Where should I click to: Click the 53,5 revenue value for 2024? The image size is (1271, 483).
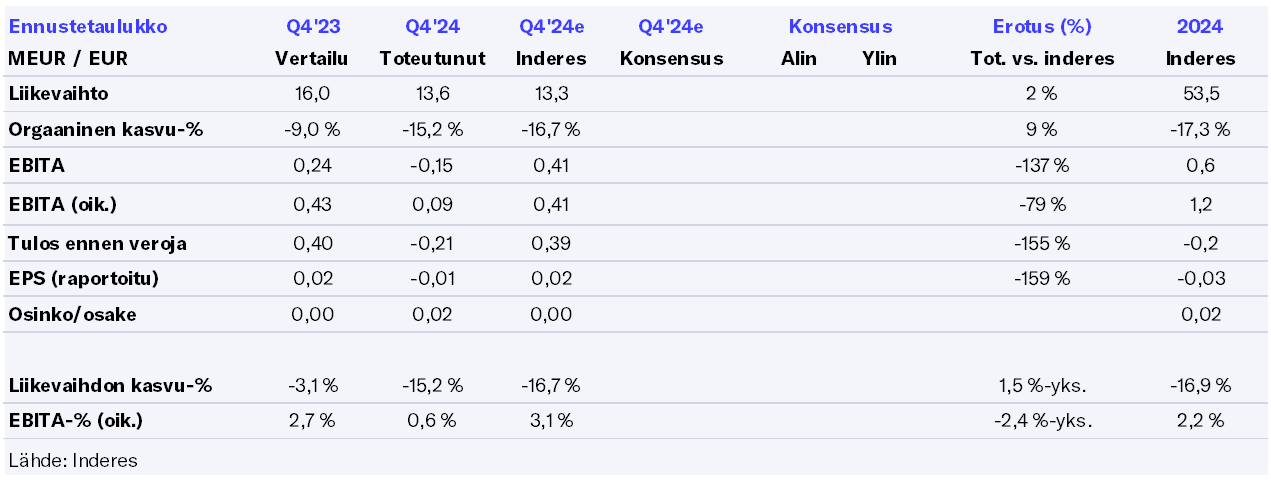click(x=1200, y=95)
